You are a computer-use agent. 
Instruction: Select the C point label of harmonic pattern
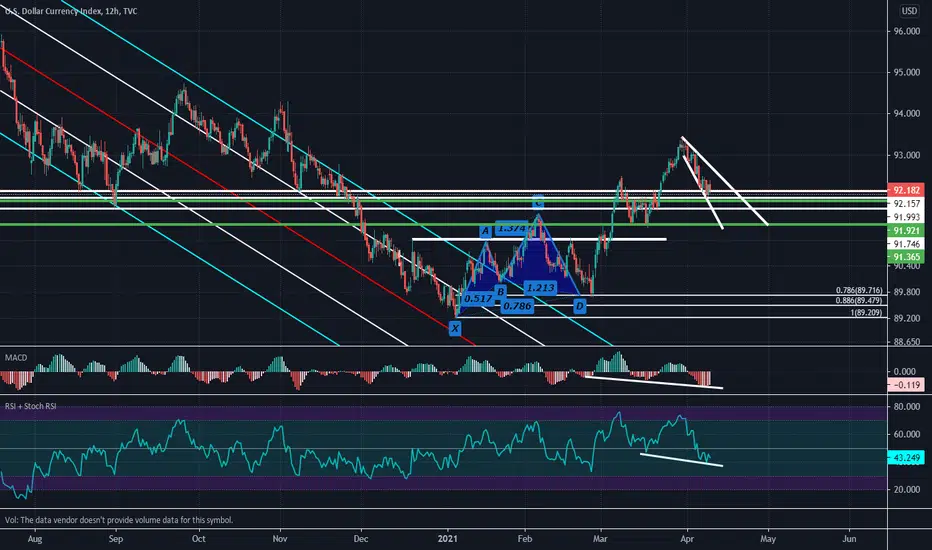538,202
